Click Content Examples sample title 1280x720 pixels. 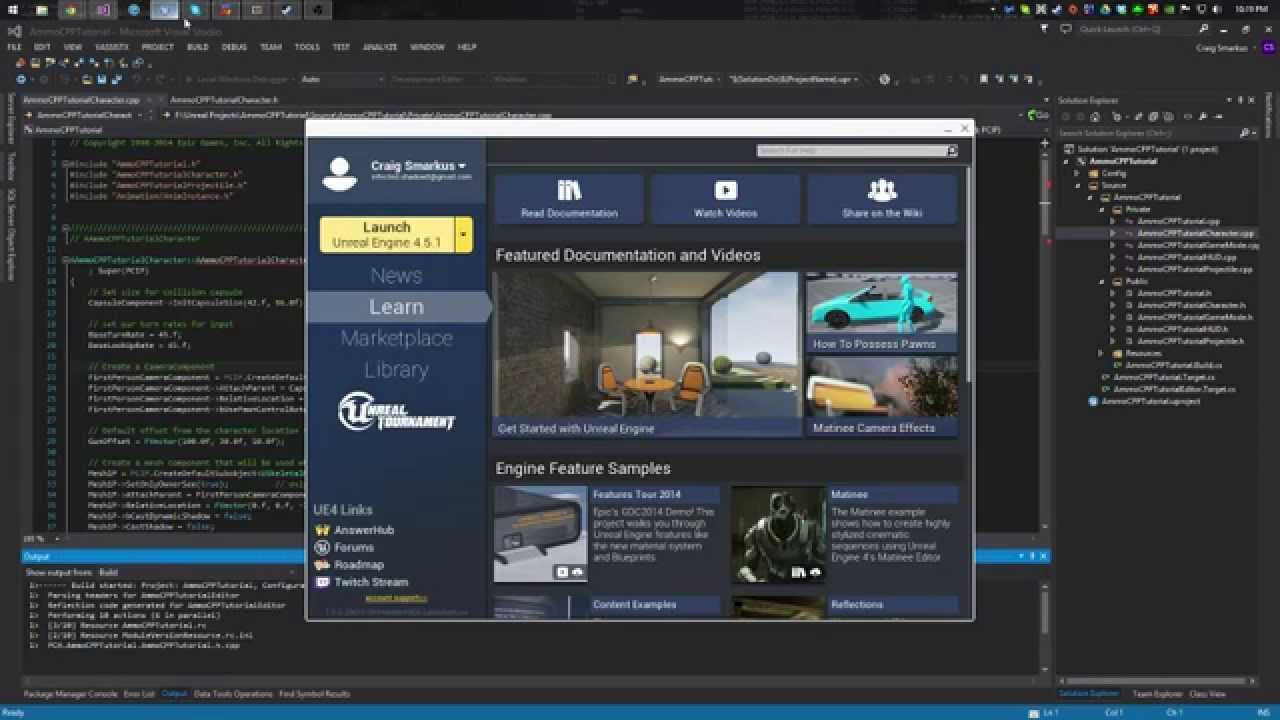tap(634, 605)
